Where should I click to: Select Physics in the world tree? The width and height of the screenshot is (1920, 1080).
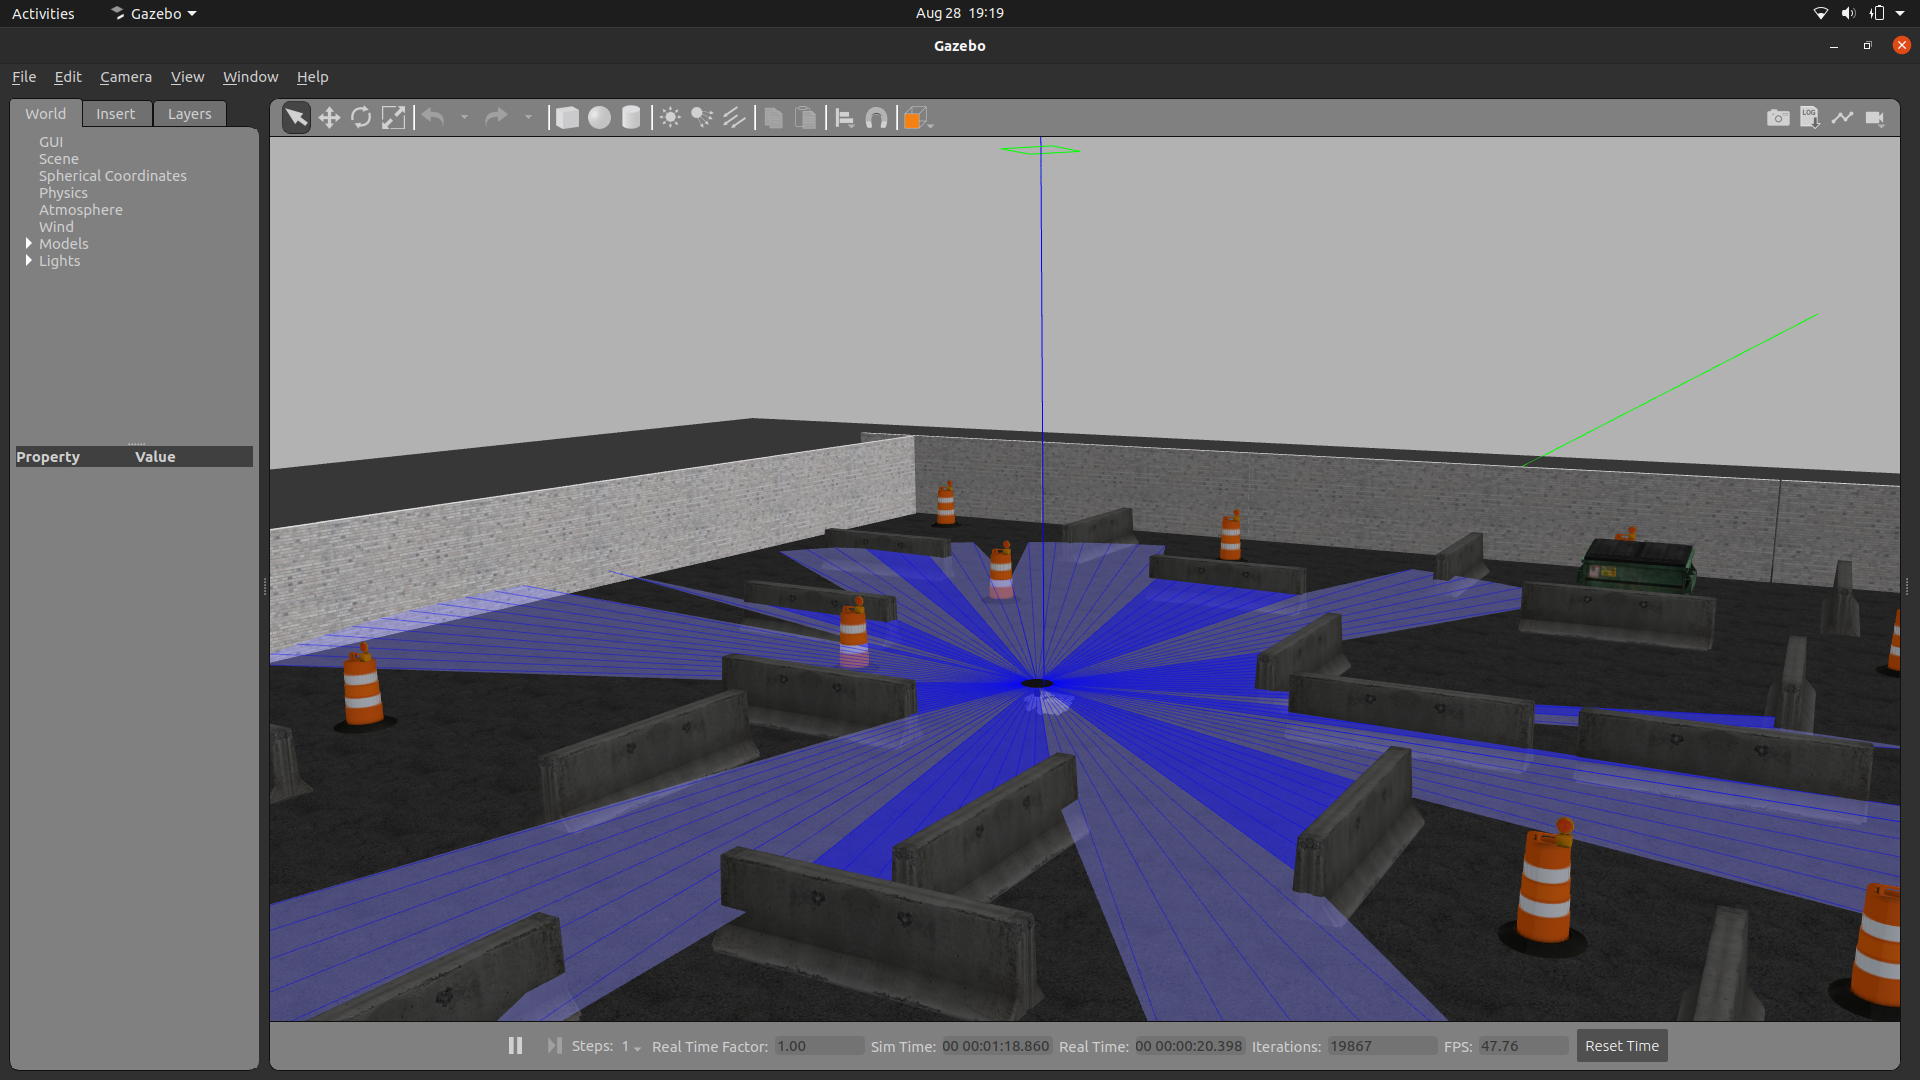63,193
